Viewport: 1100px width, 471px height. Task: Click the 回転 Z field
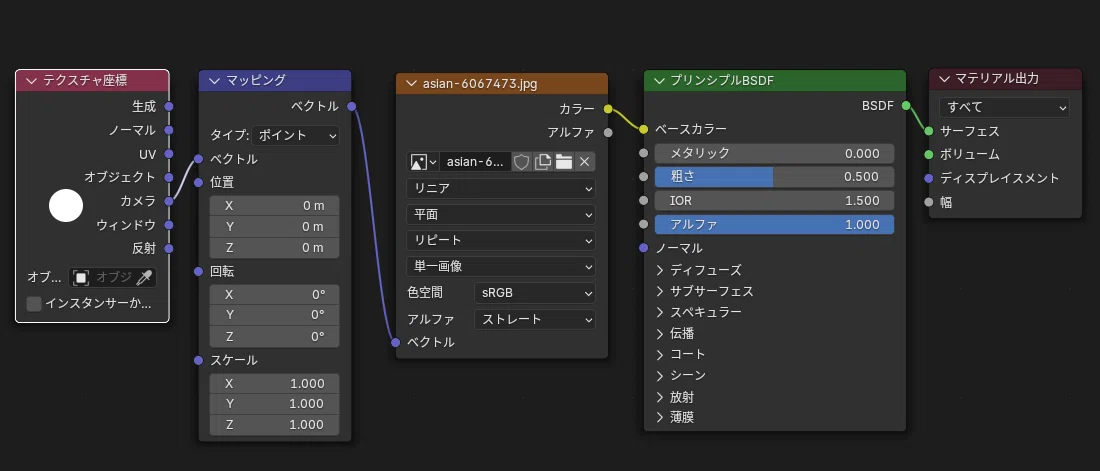pyautogui.click(x=274, y=337)
